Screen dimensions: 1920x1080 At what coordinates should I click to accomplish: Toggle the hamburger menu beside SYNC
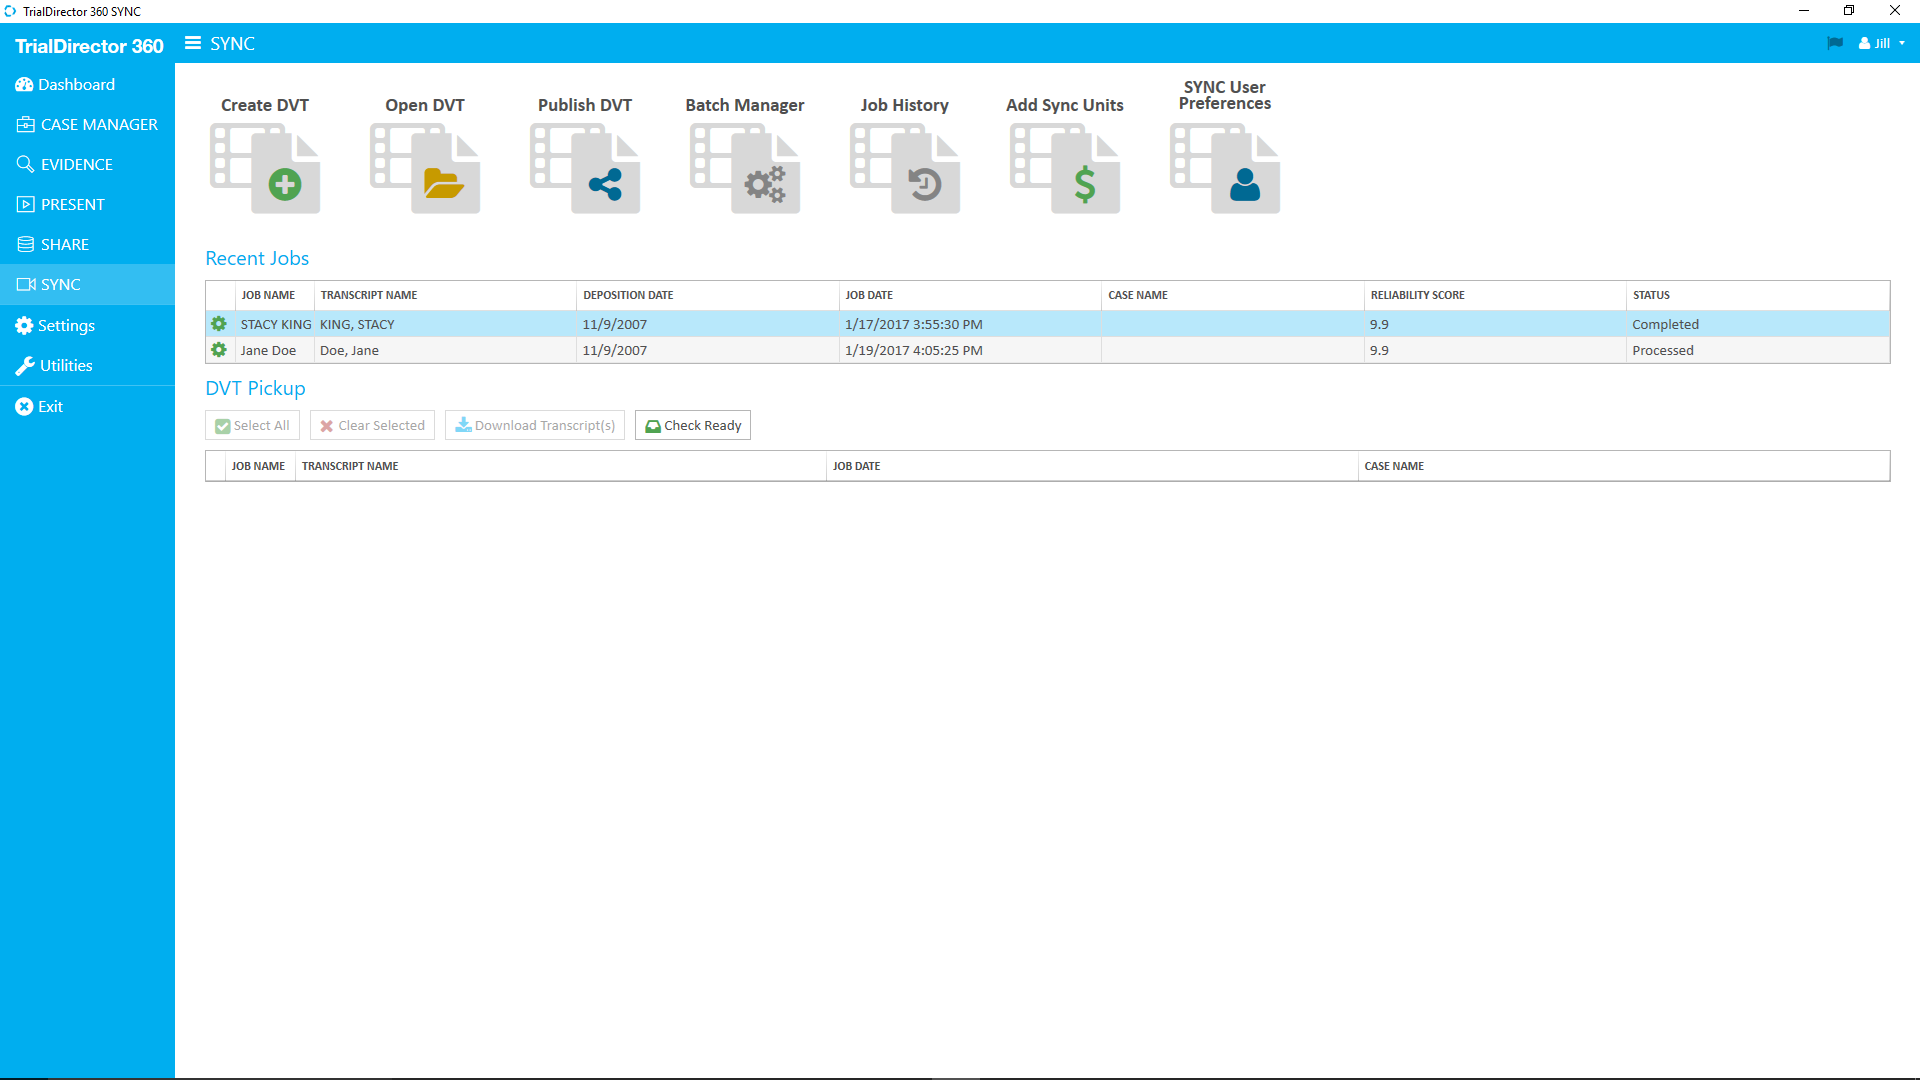(193, 43)
